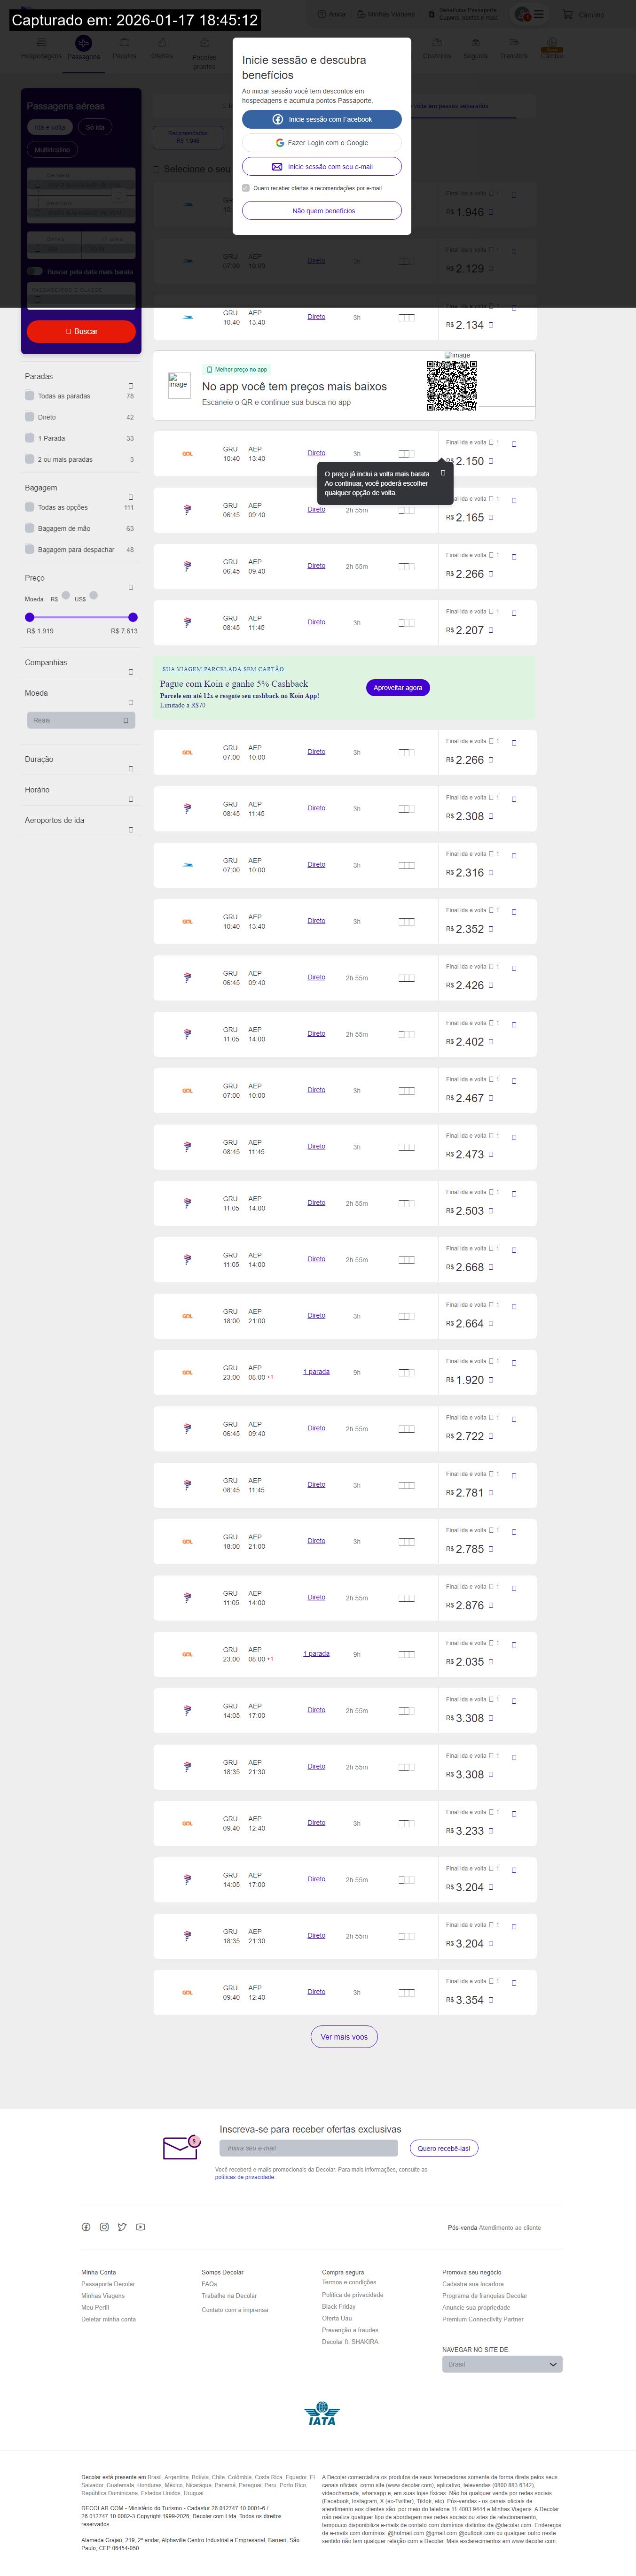
Task: Close the return-price tooltip
Action: 443,473
